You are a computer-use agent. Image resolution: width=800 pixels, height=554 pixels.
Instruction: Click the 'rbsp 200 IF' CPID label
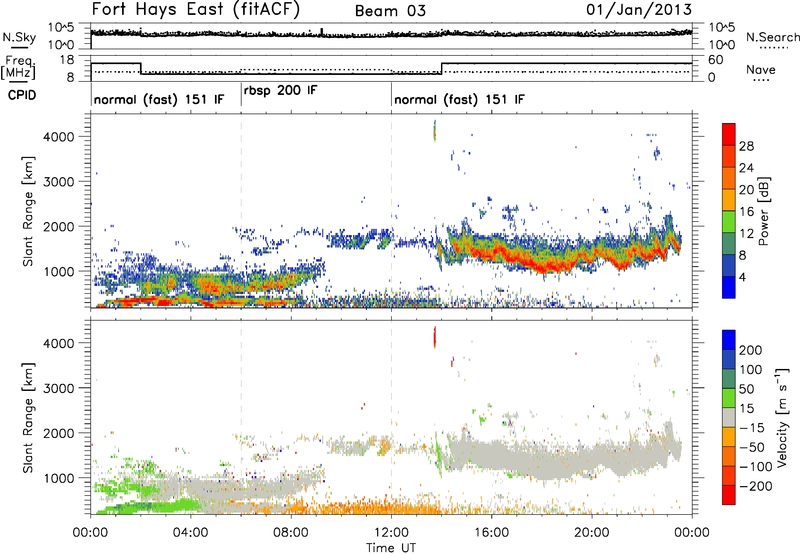[x=281, y=91]
